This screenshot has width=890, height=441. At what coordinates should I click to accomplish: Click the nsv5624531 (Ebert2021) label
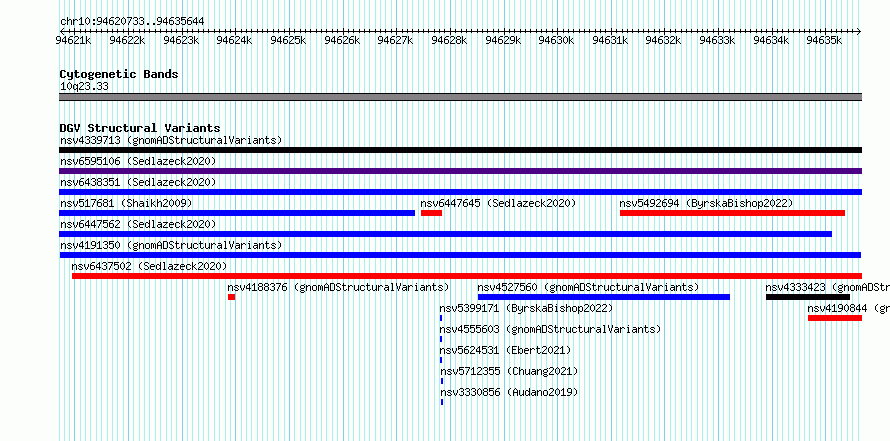(505, 350)
